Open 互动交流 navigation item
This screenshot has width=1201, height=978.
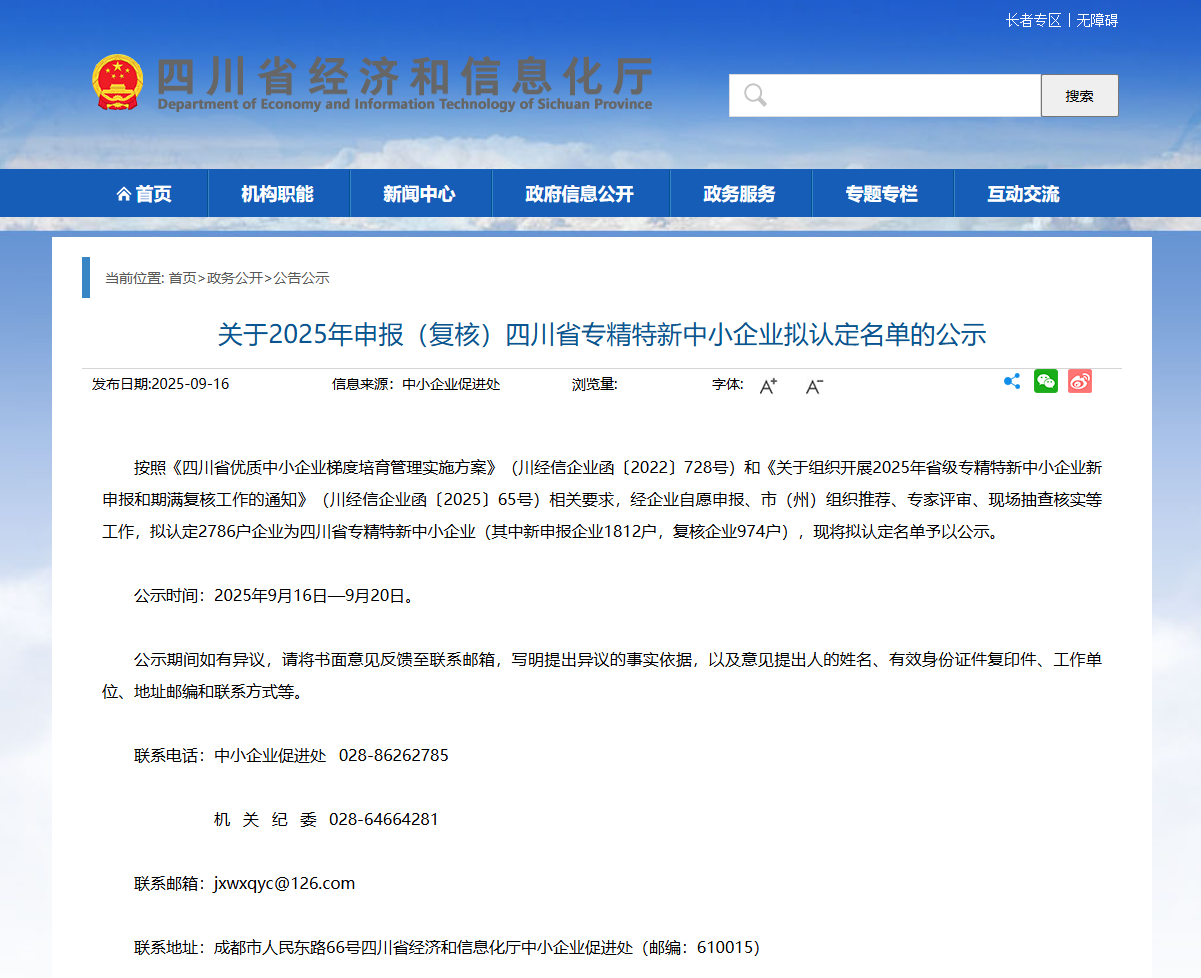[x=1023, y=194]
